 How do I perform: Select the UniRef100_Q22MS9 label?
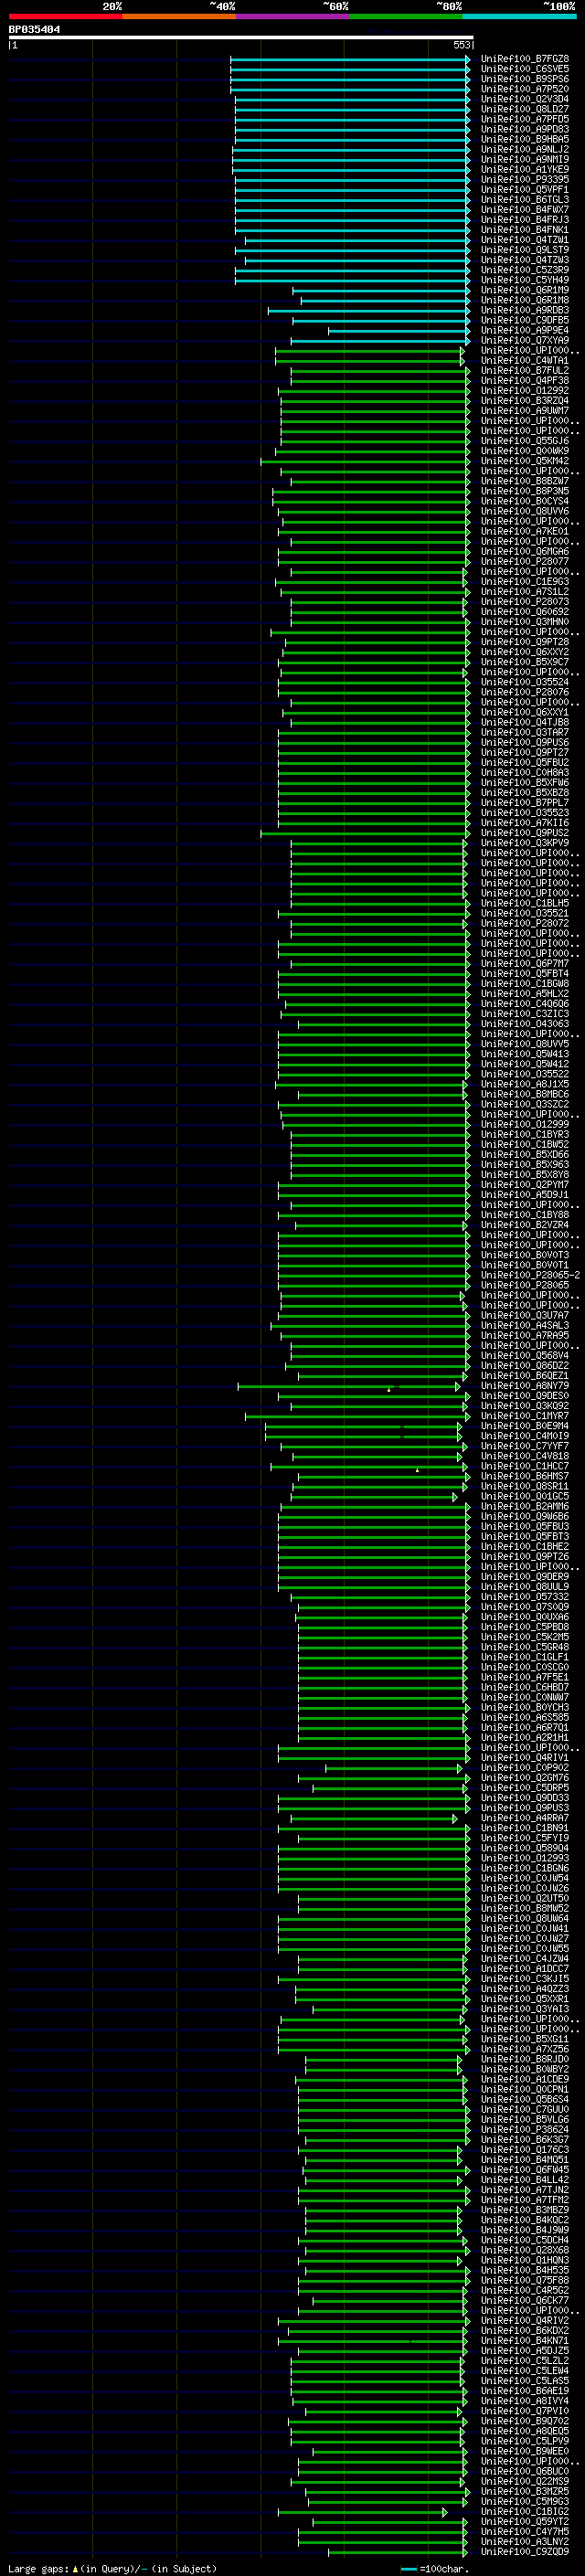524,2482
